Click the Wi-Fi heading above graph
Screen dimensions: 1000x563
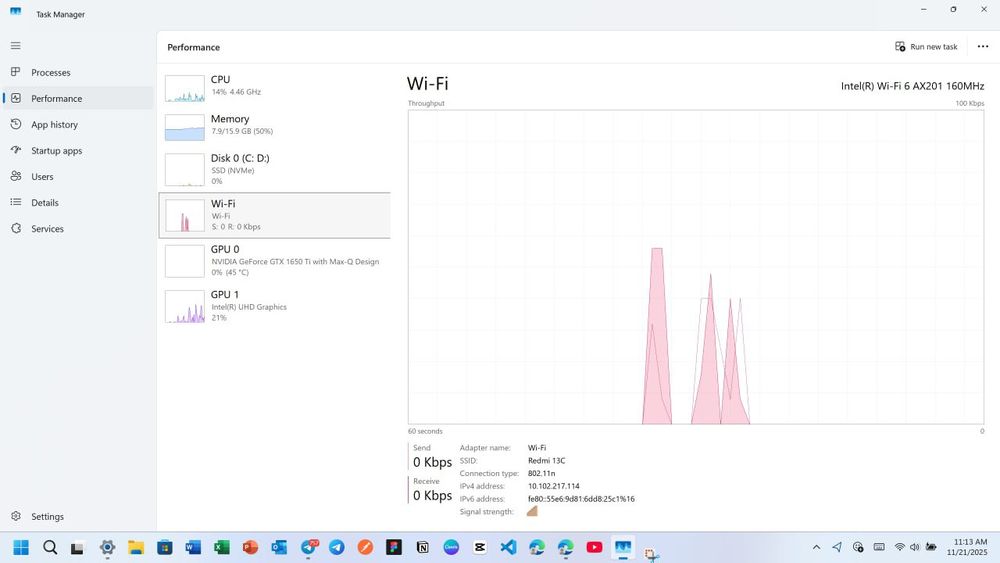427,84
